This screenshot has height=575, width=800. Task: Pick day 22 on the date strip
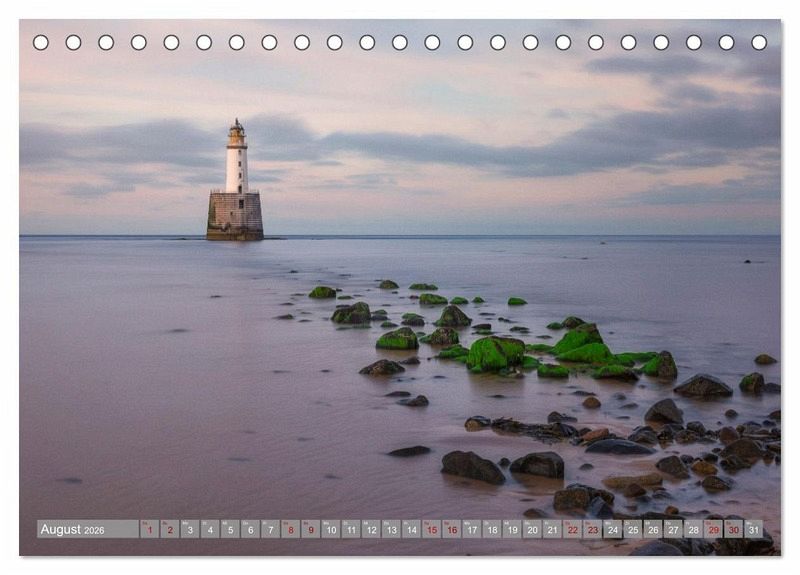point(572,529)
